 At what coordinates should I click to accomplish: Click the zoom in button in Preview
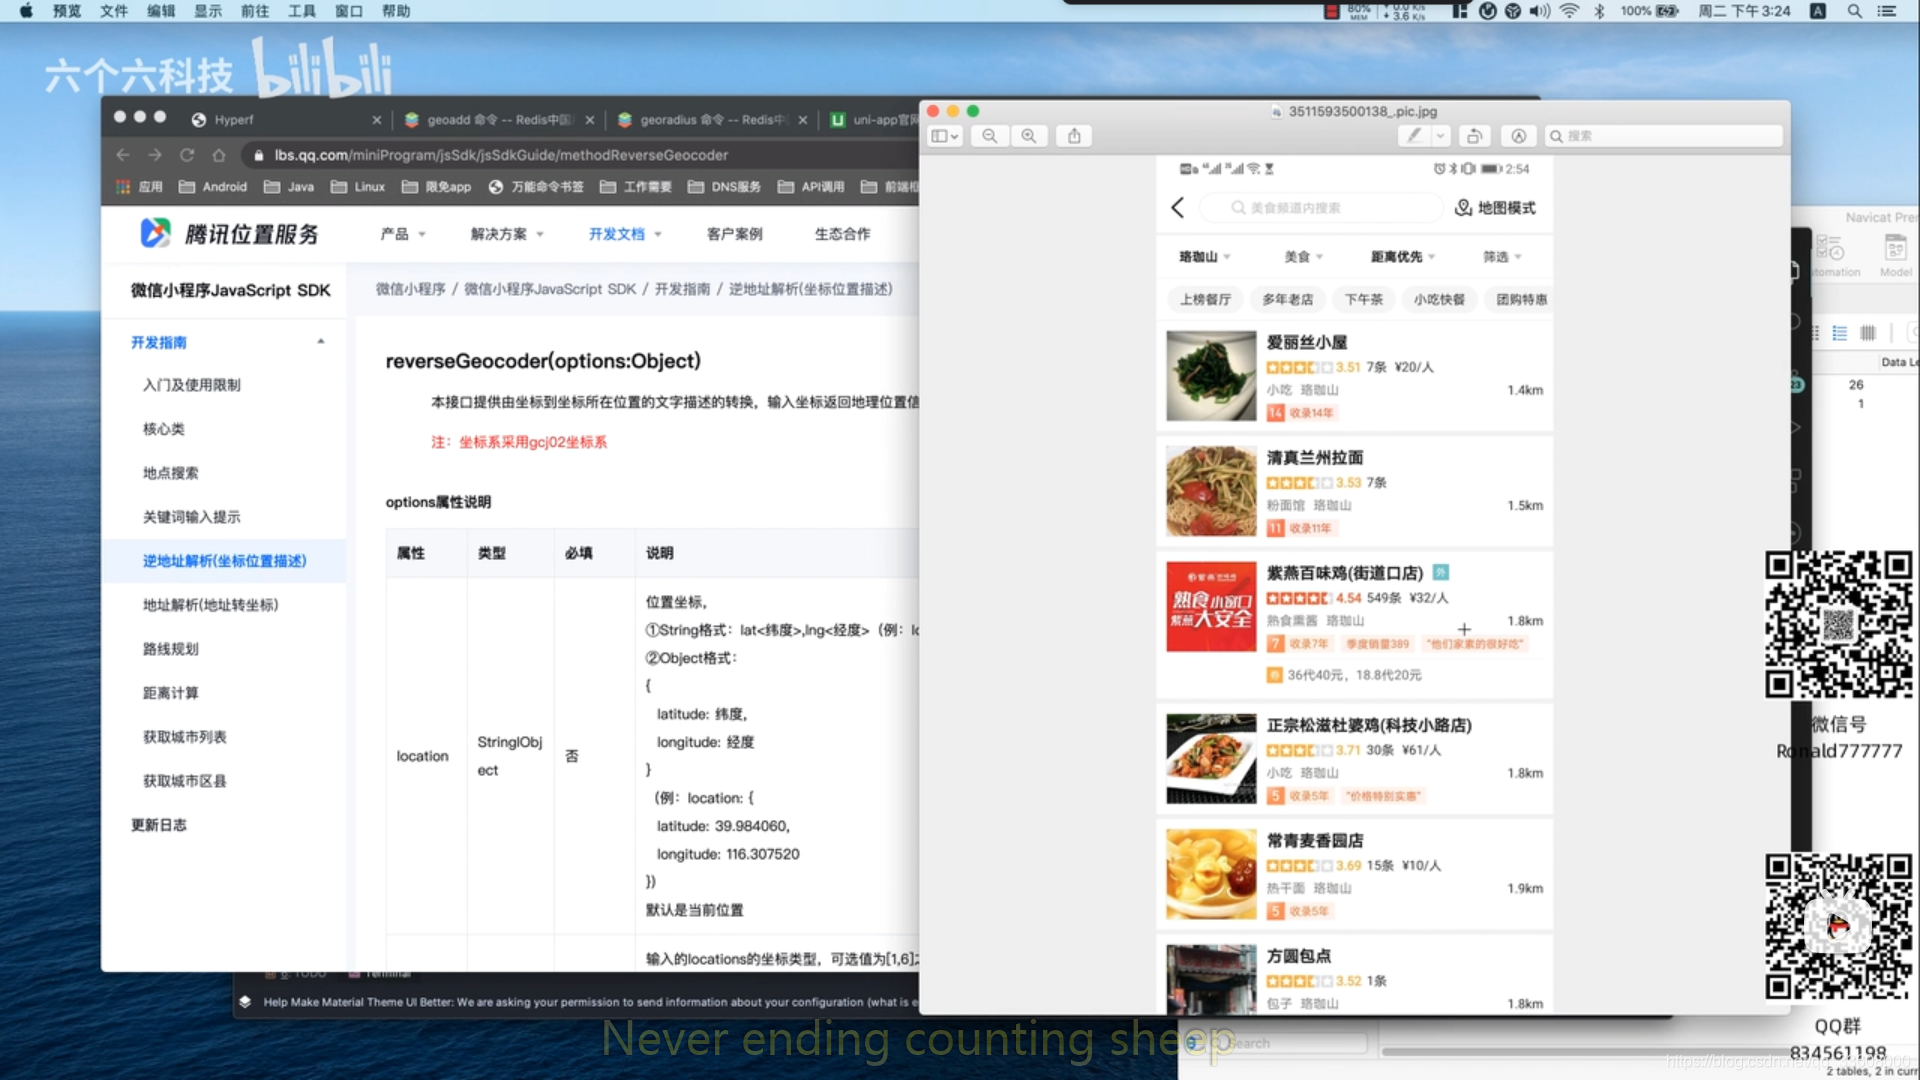click(x=1028, y=136)
